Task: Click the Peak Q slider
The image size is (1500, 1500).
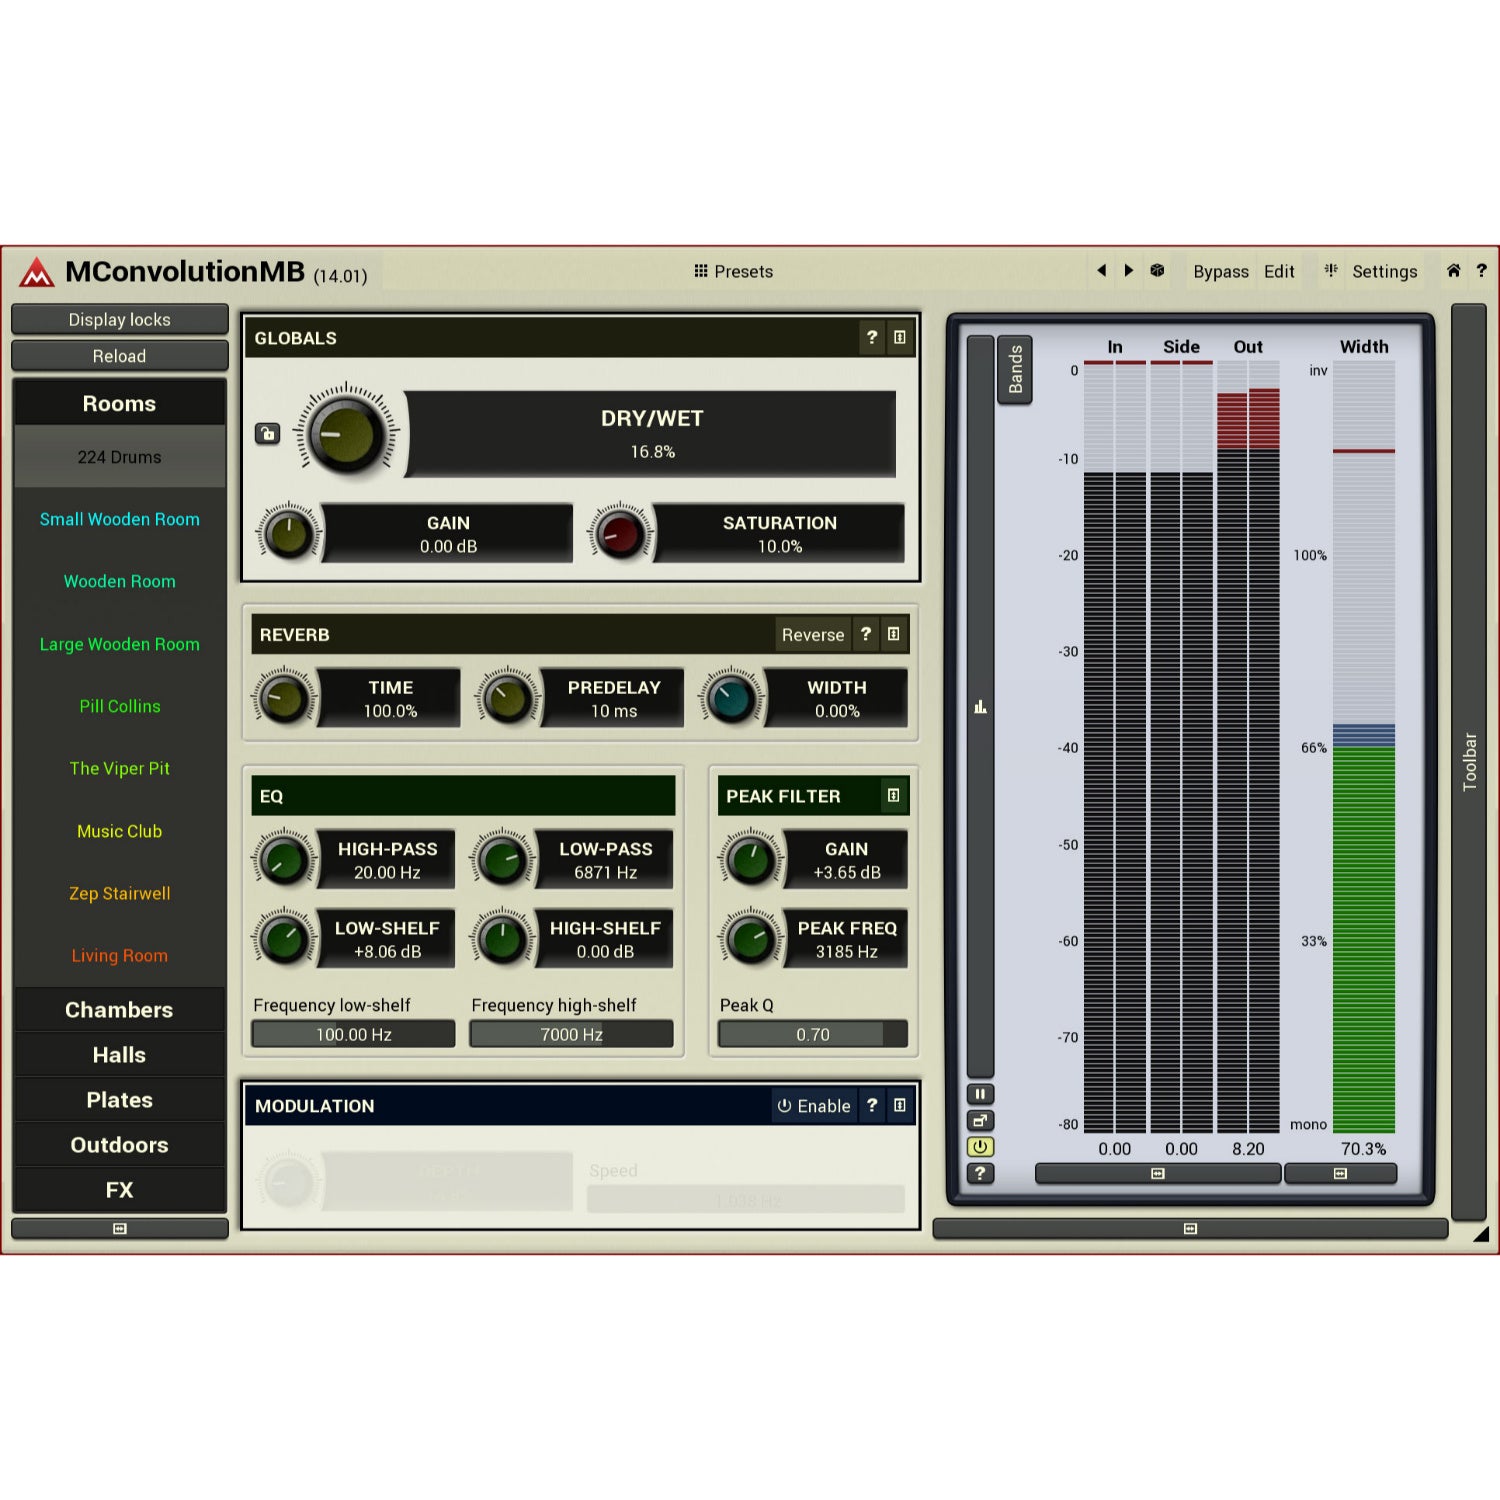Action: point(812,1034)
